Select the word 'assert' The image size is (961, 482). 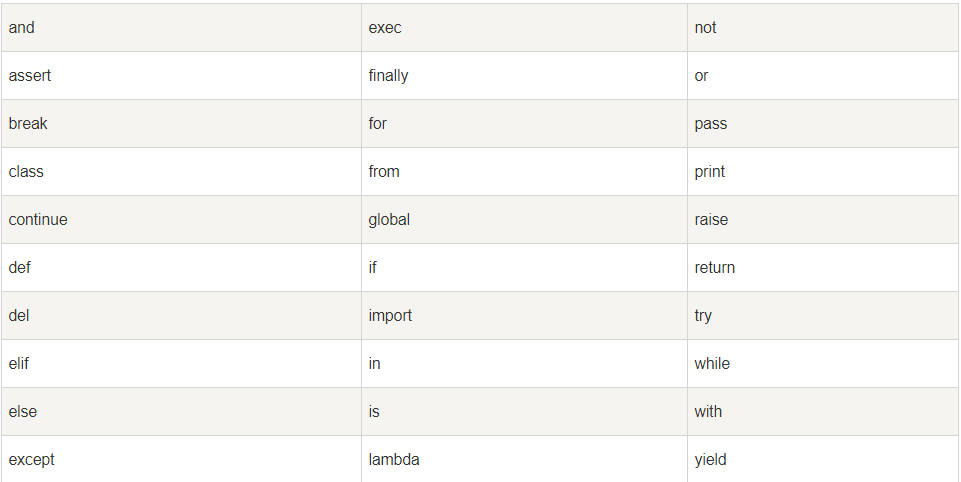(x=30, y=76)
